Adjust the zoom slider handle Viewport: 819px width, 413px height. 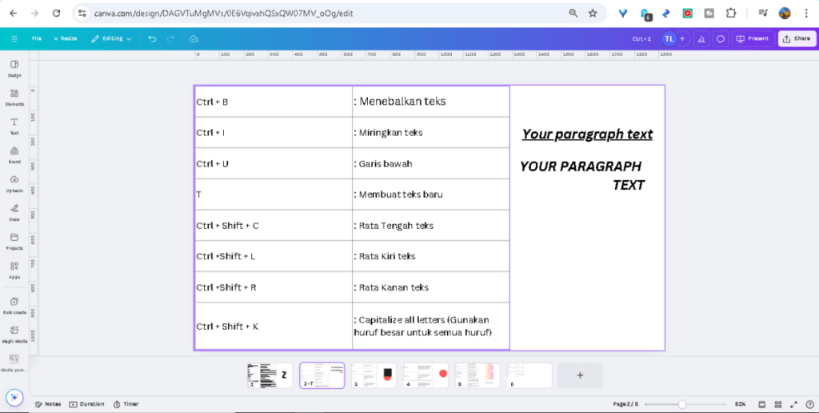[x=682, y=404]
